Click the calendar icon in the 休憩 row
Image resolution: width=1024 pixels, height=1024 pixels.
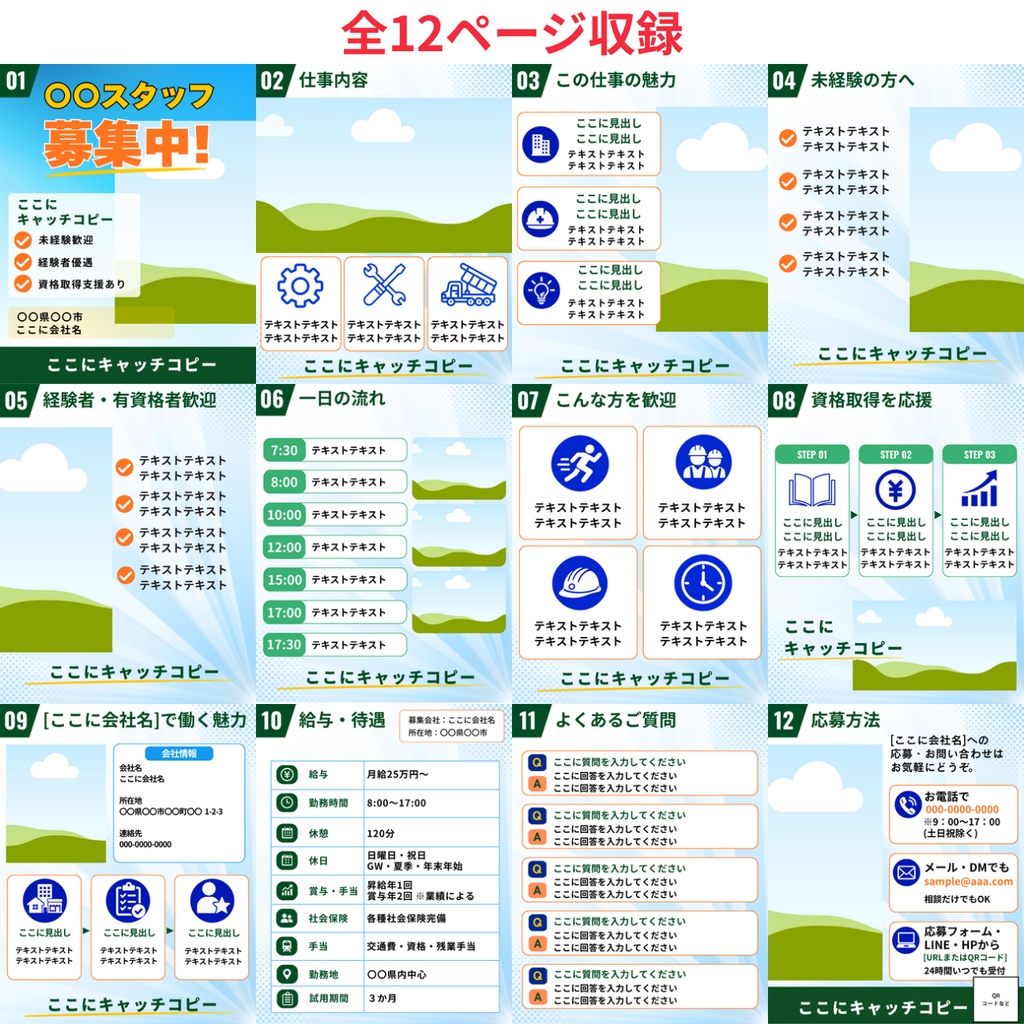pyautogui.click(x=287, y=833)
